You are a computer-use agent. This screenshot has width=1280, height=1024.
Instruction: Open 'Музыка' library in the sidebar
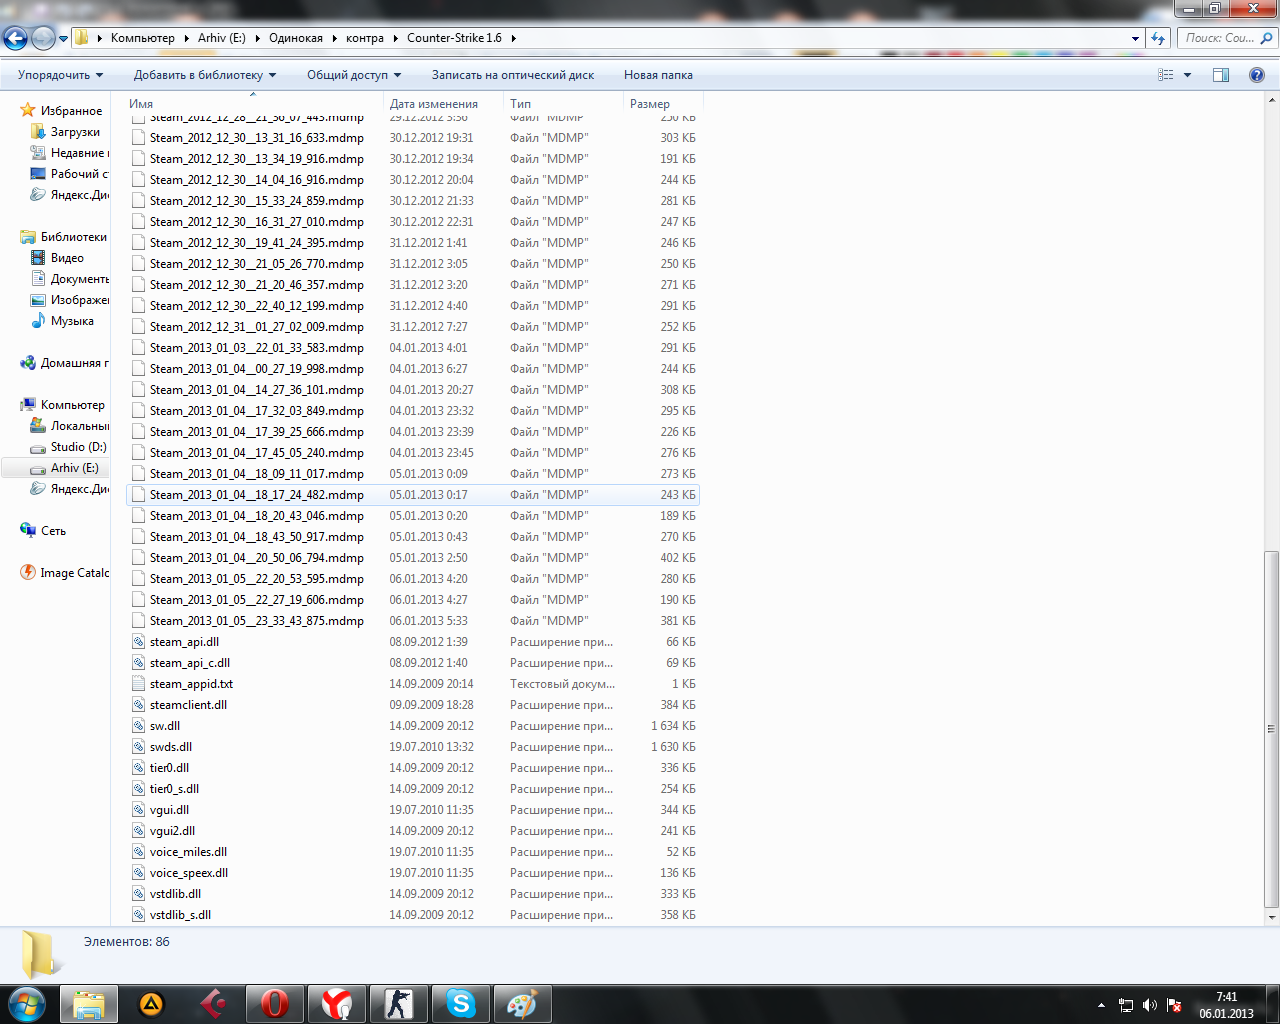coord(72,321)
